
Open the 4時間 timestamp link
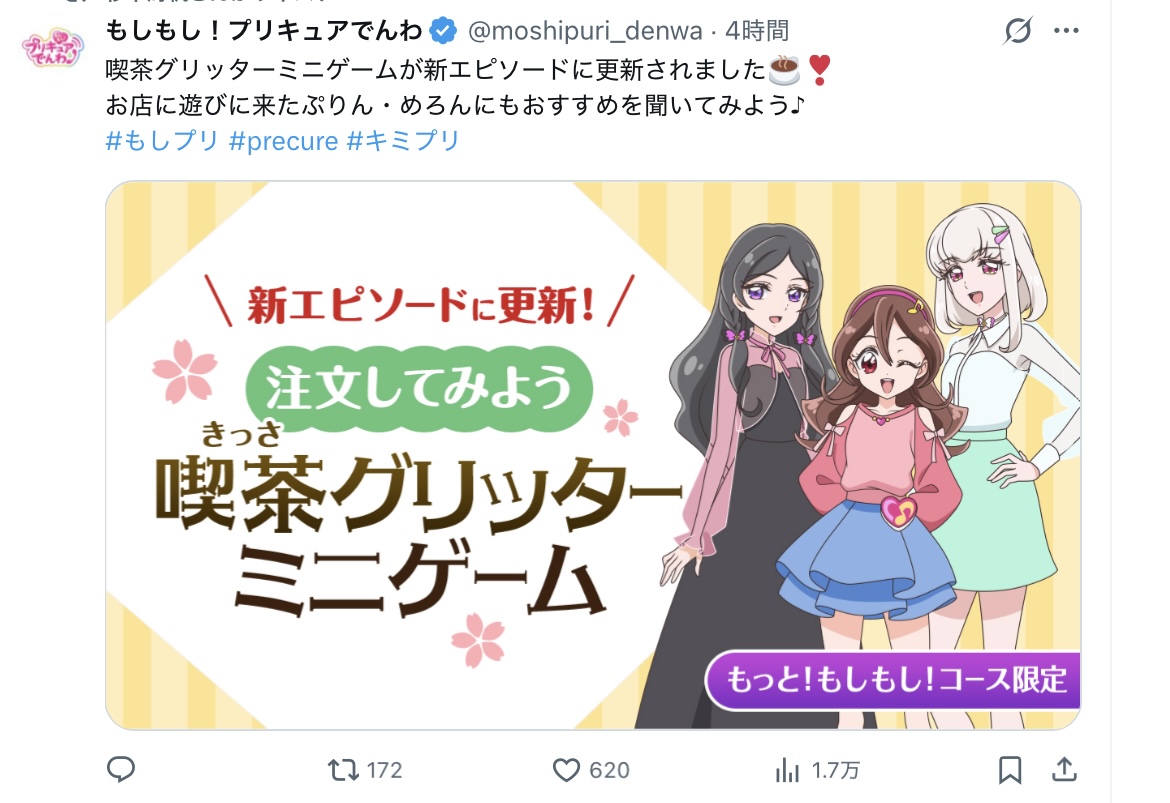(757, 31)
